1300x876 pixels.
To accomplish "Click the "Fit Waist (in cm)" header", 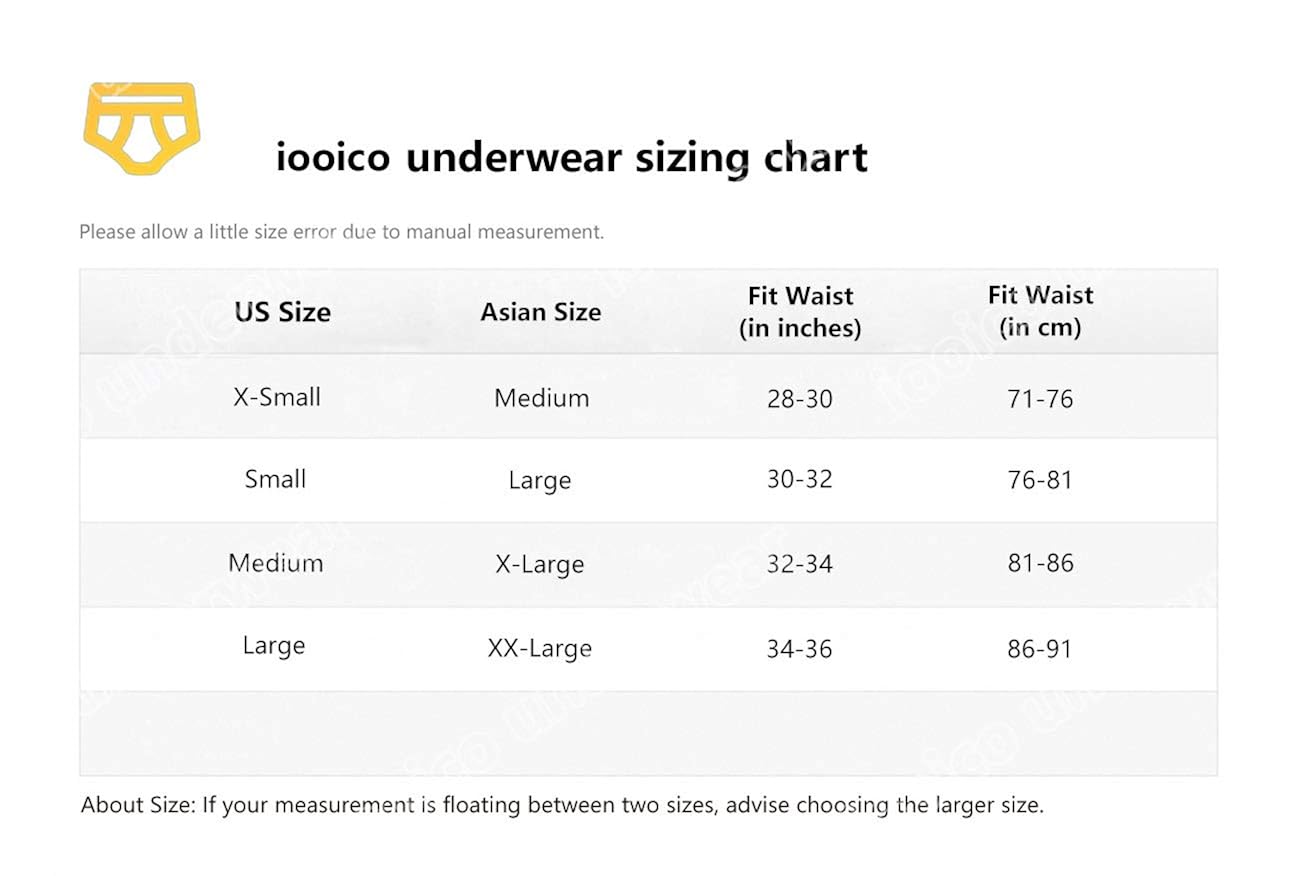I will click(1040, 311).
